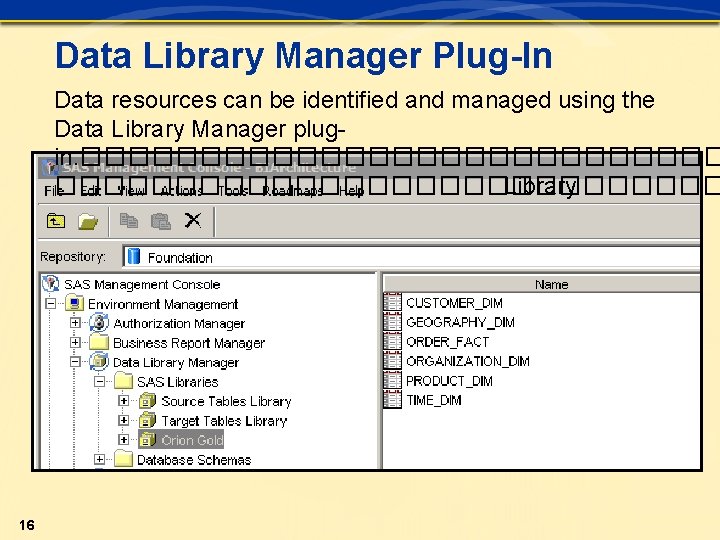Image resolution: width=720 pixels, height=540 pixels.
Task: Click the Authorization Manager plug-in icon
Action: [99, 323]
